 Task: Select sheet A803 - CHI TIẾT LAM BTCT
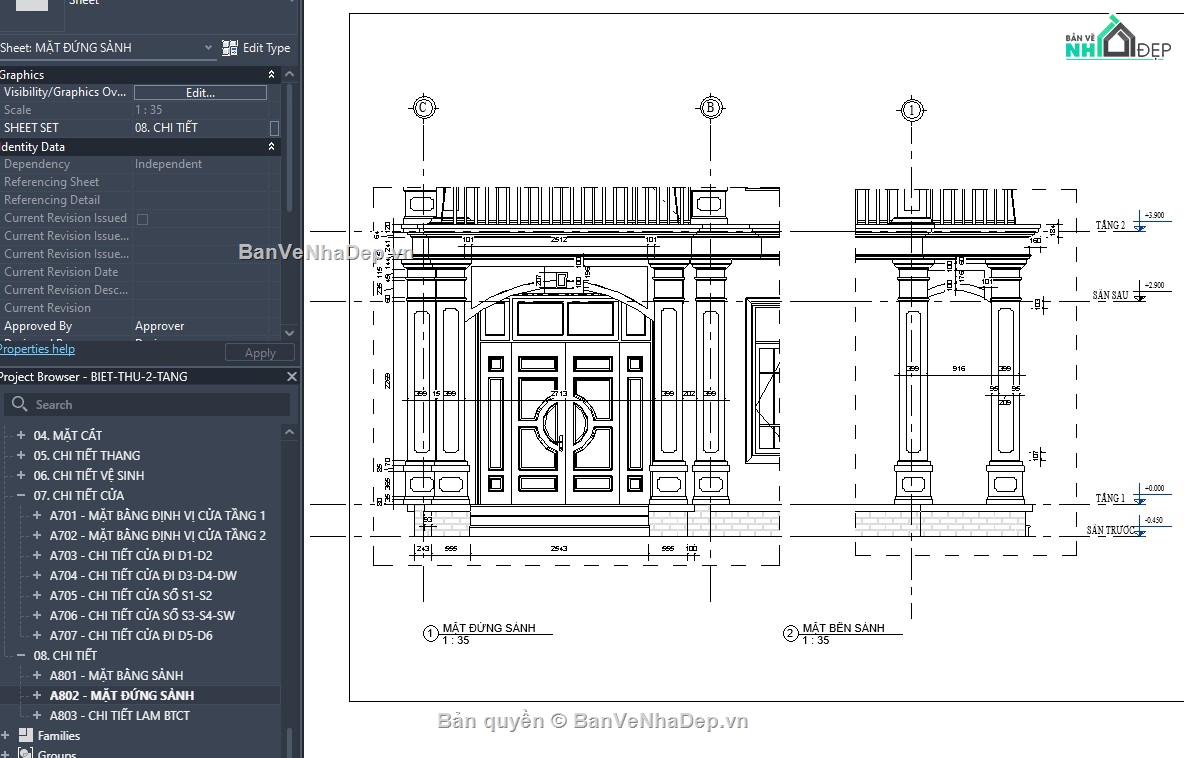(x=120, y=715)
